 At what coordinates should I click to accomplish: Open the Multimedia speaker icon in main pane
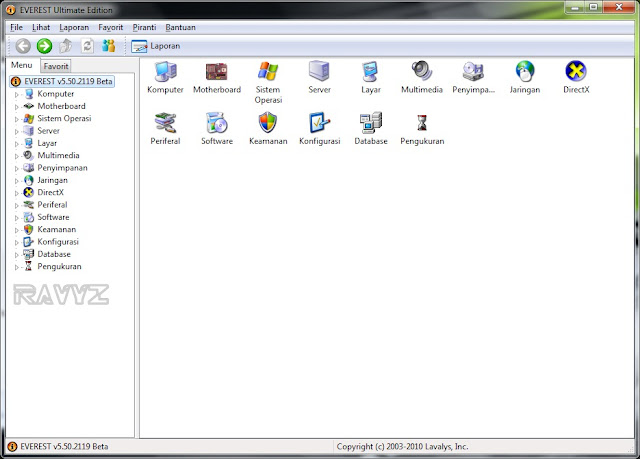[x=422, y=71]
